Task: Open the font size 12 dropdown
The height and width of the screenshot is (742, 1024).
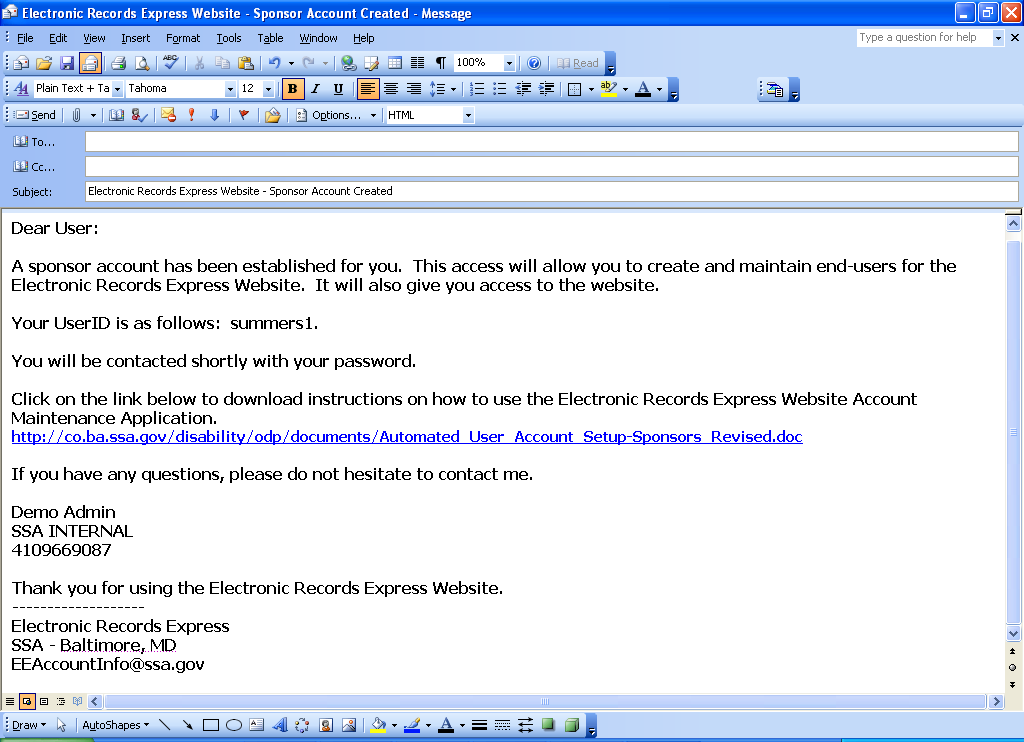Action: (268, 89)
